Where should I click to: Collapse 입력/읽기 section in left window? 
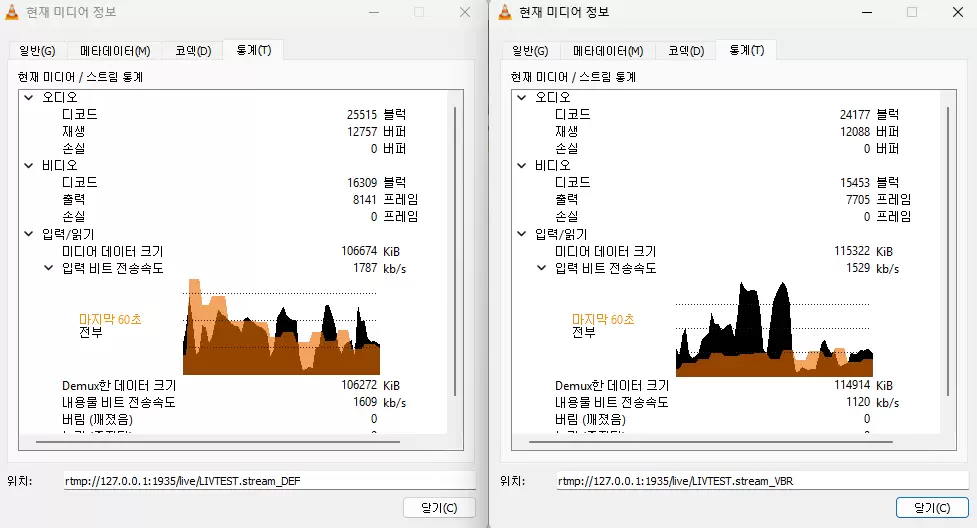coord(29,234)
